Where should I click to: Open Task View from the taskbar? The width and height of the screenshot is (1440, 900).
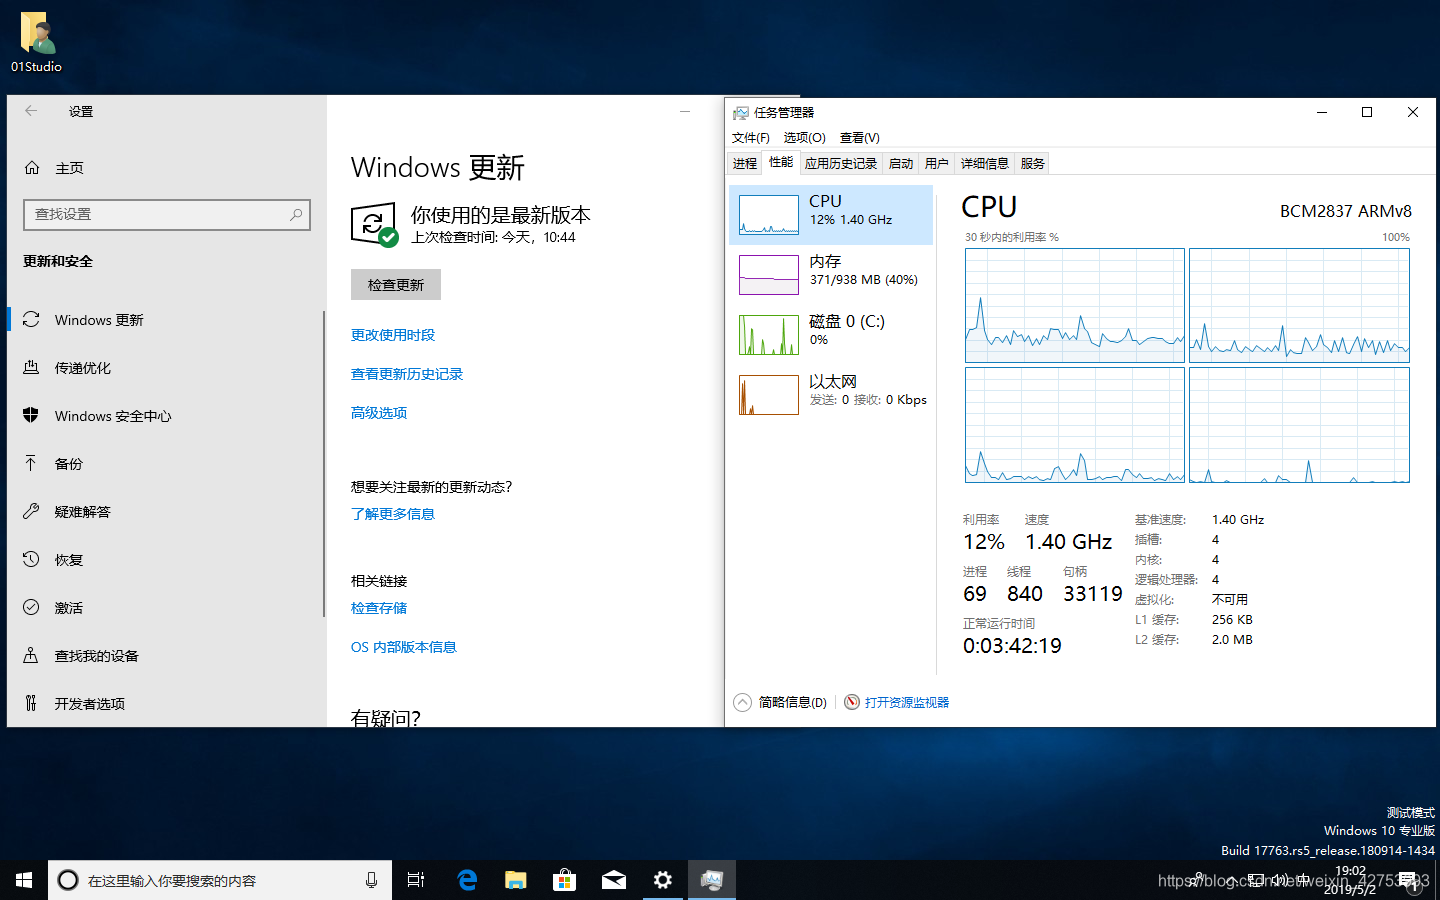[416, 880]
